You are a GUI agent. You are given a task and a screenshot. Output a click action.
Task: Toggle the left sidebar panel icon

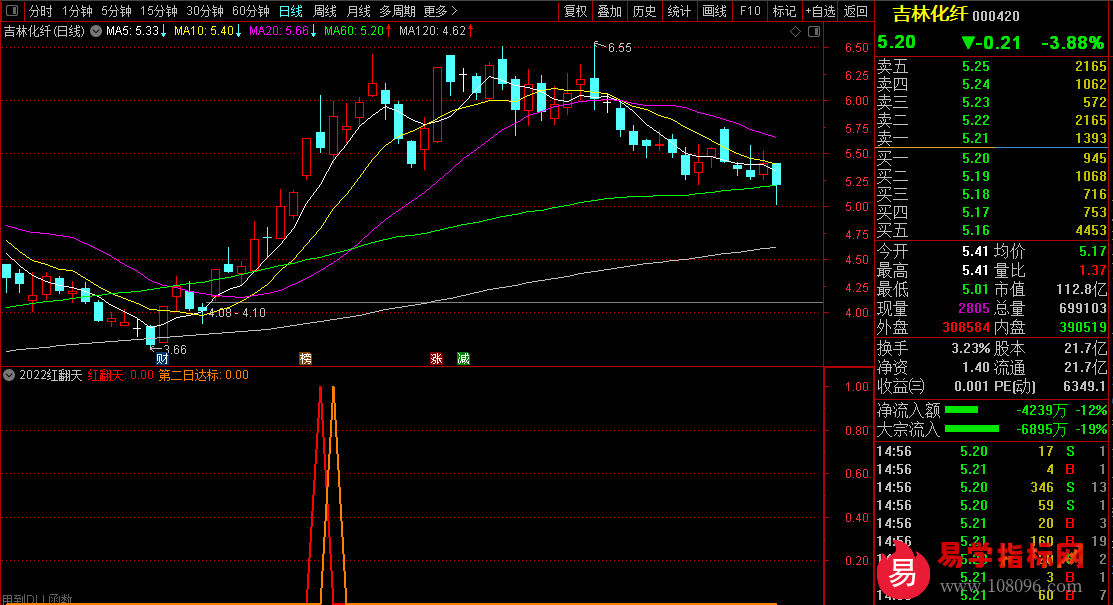point(11,11)
